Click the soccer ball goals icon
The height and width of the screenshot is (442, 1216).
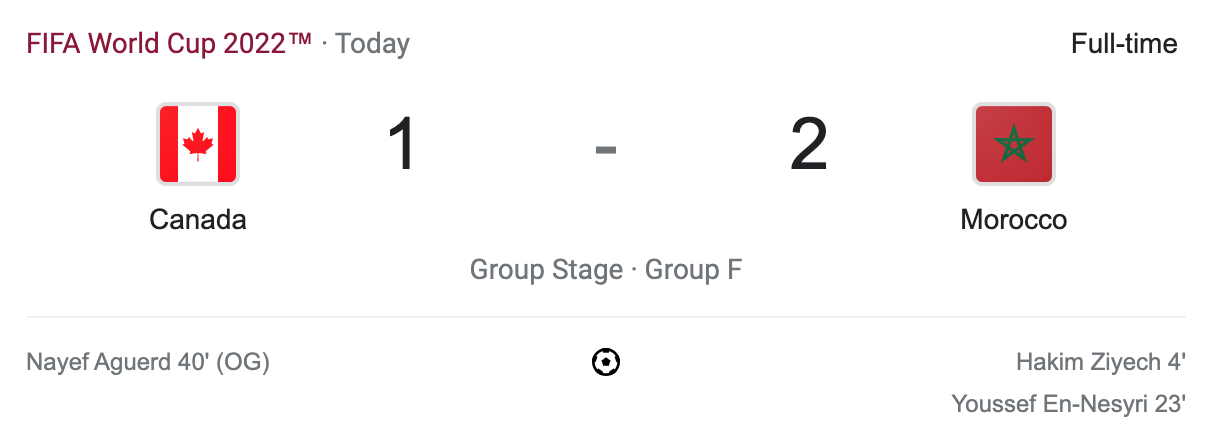(606, 362)
